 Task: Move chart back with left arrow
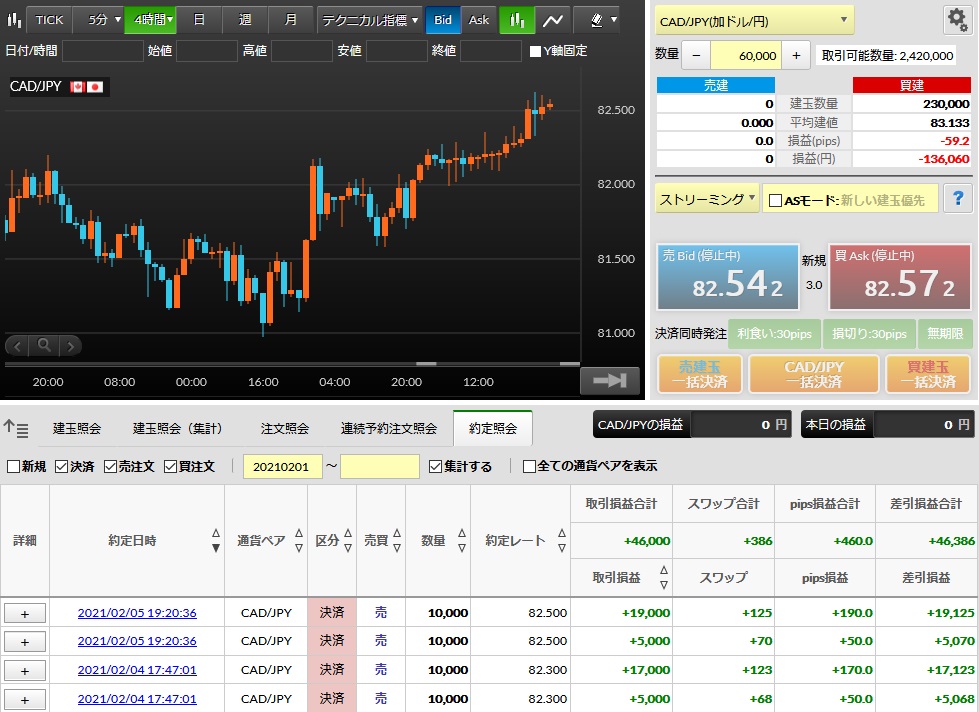click(x=17, y=345)
